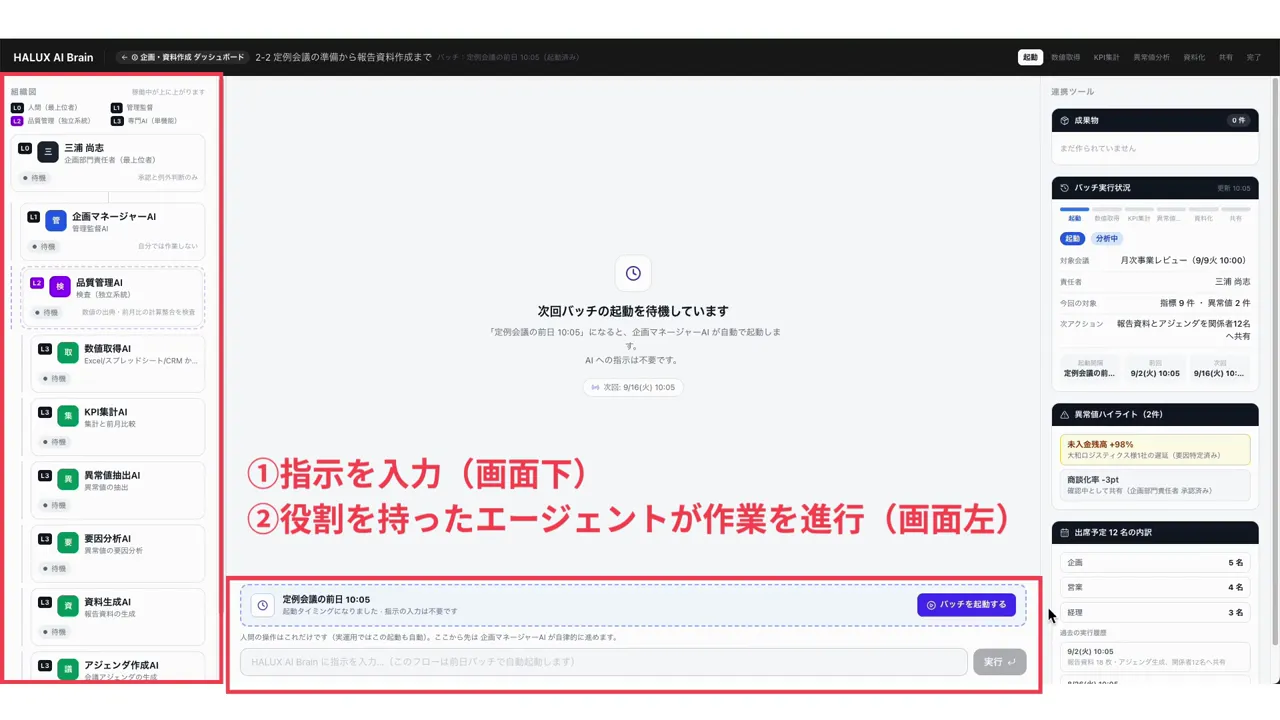Viewport: 1280px width, 720px height.
Task: Click the 商談化率 -3pt highlight card
Action: 1155,485
